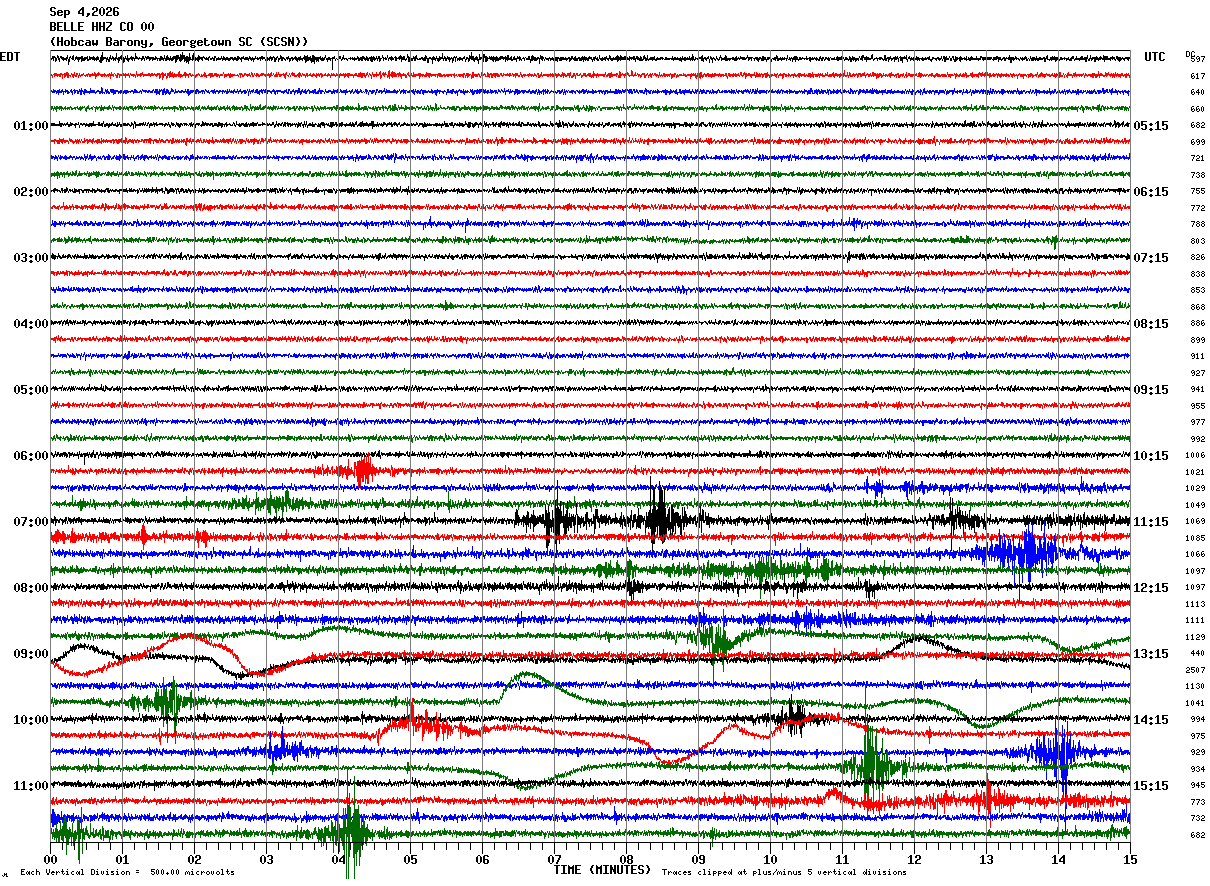Click the TIME (MINUTES) axis title
Viewport: 1210px width, 886px height.
pos(602,870)
